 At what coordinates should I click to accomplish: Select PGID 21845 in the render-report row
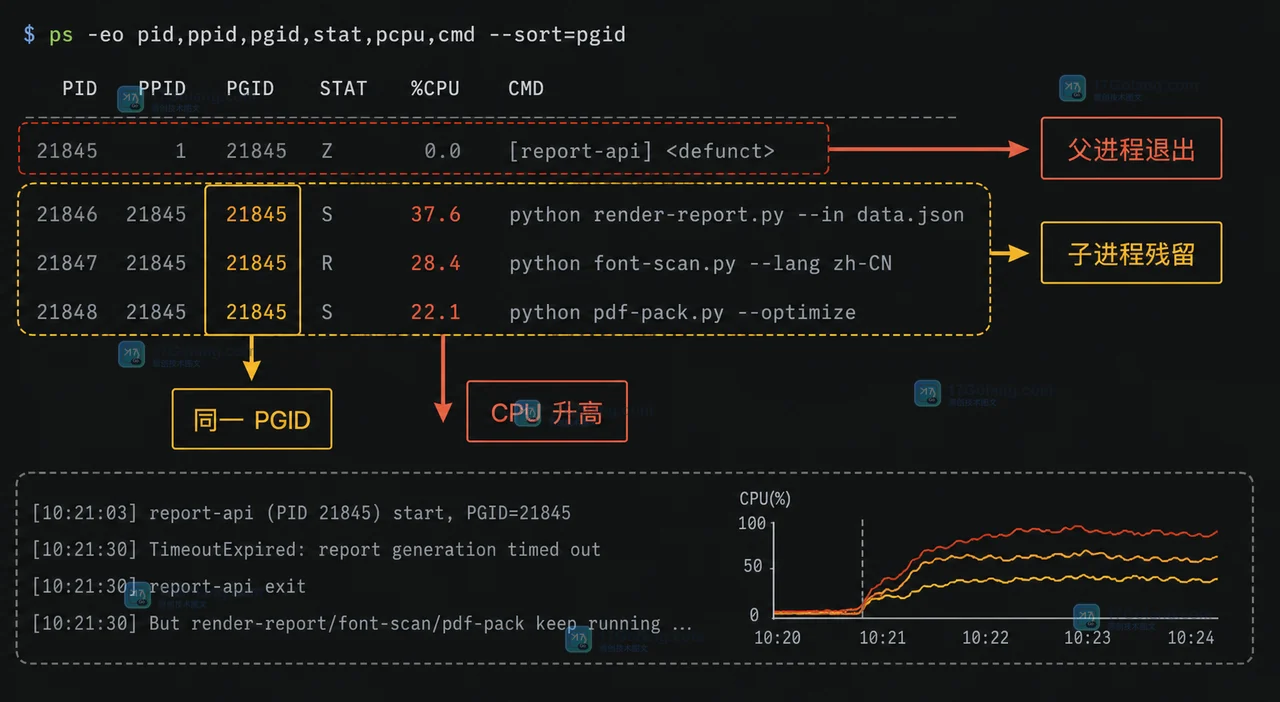pyautogui.click(x=256, y=214)
